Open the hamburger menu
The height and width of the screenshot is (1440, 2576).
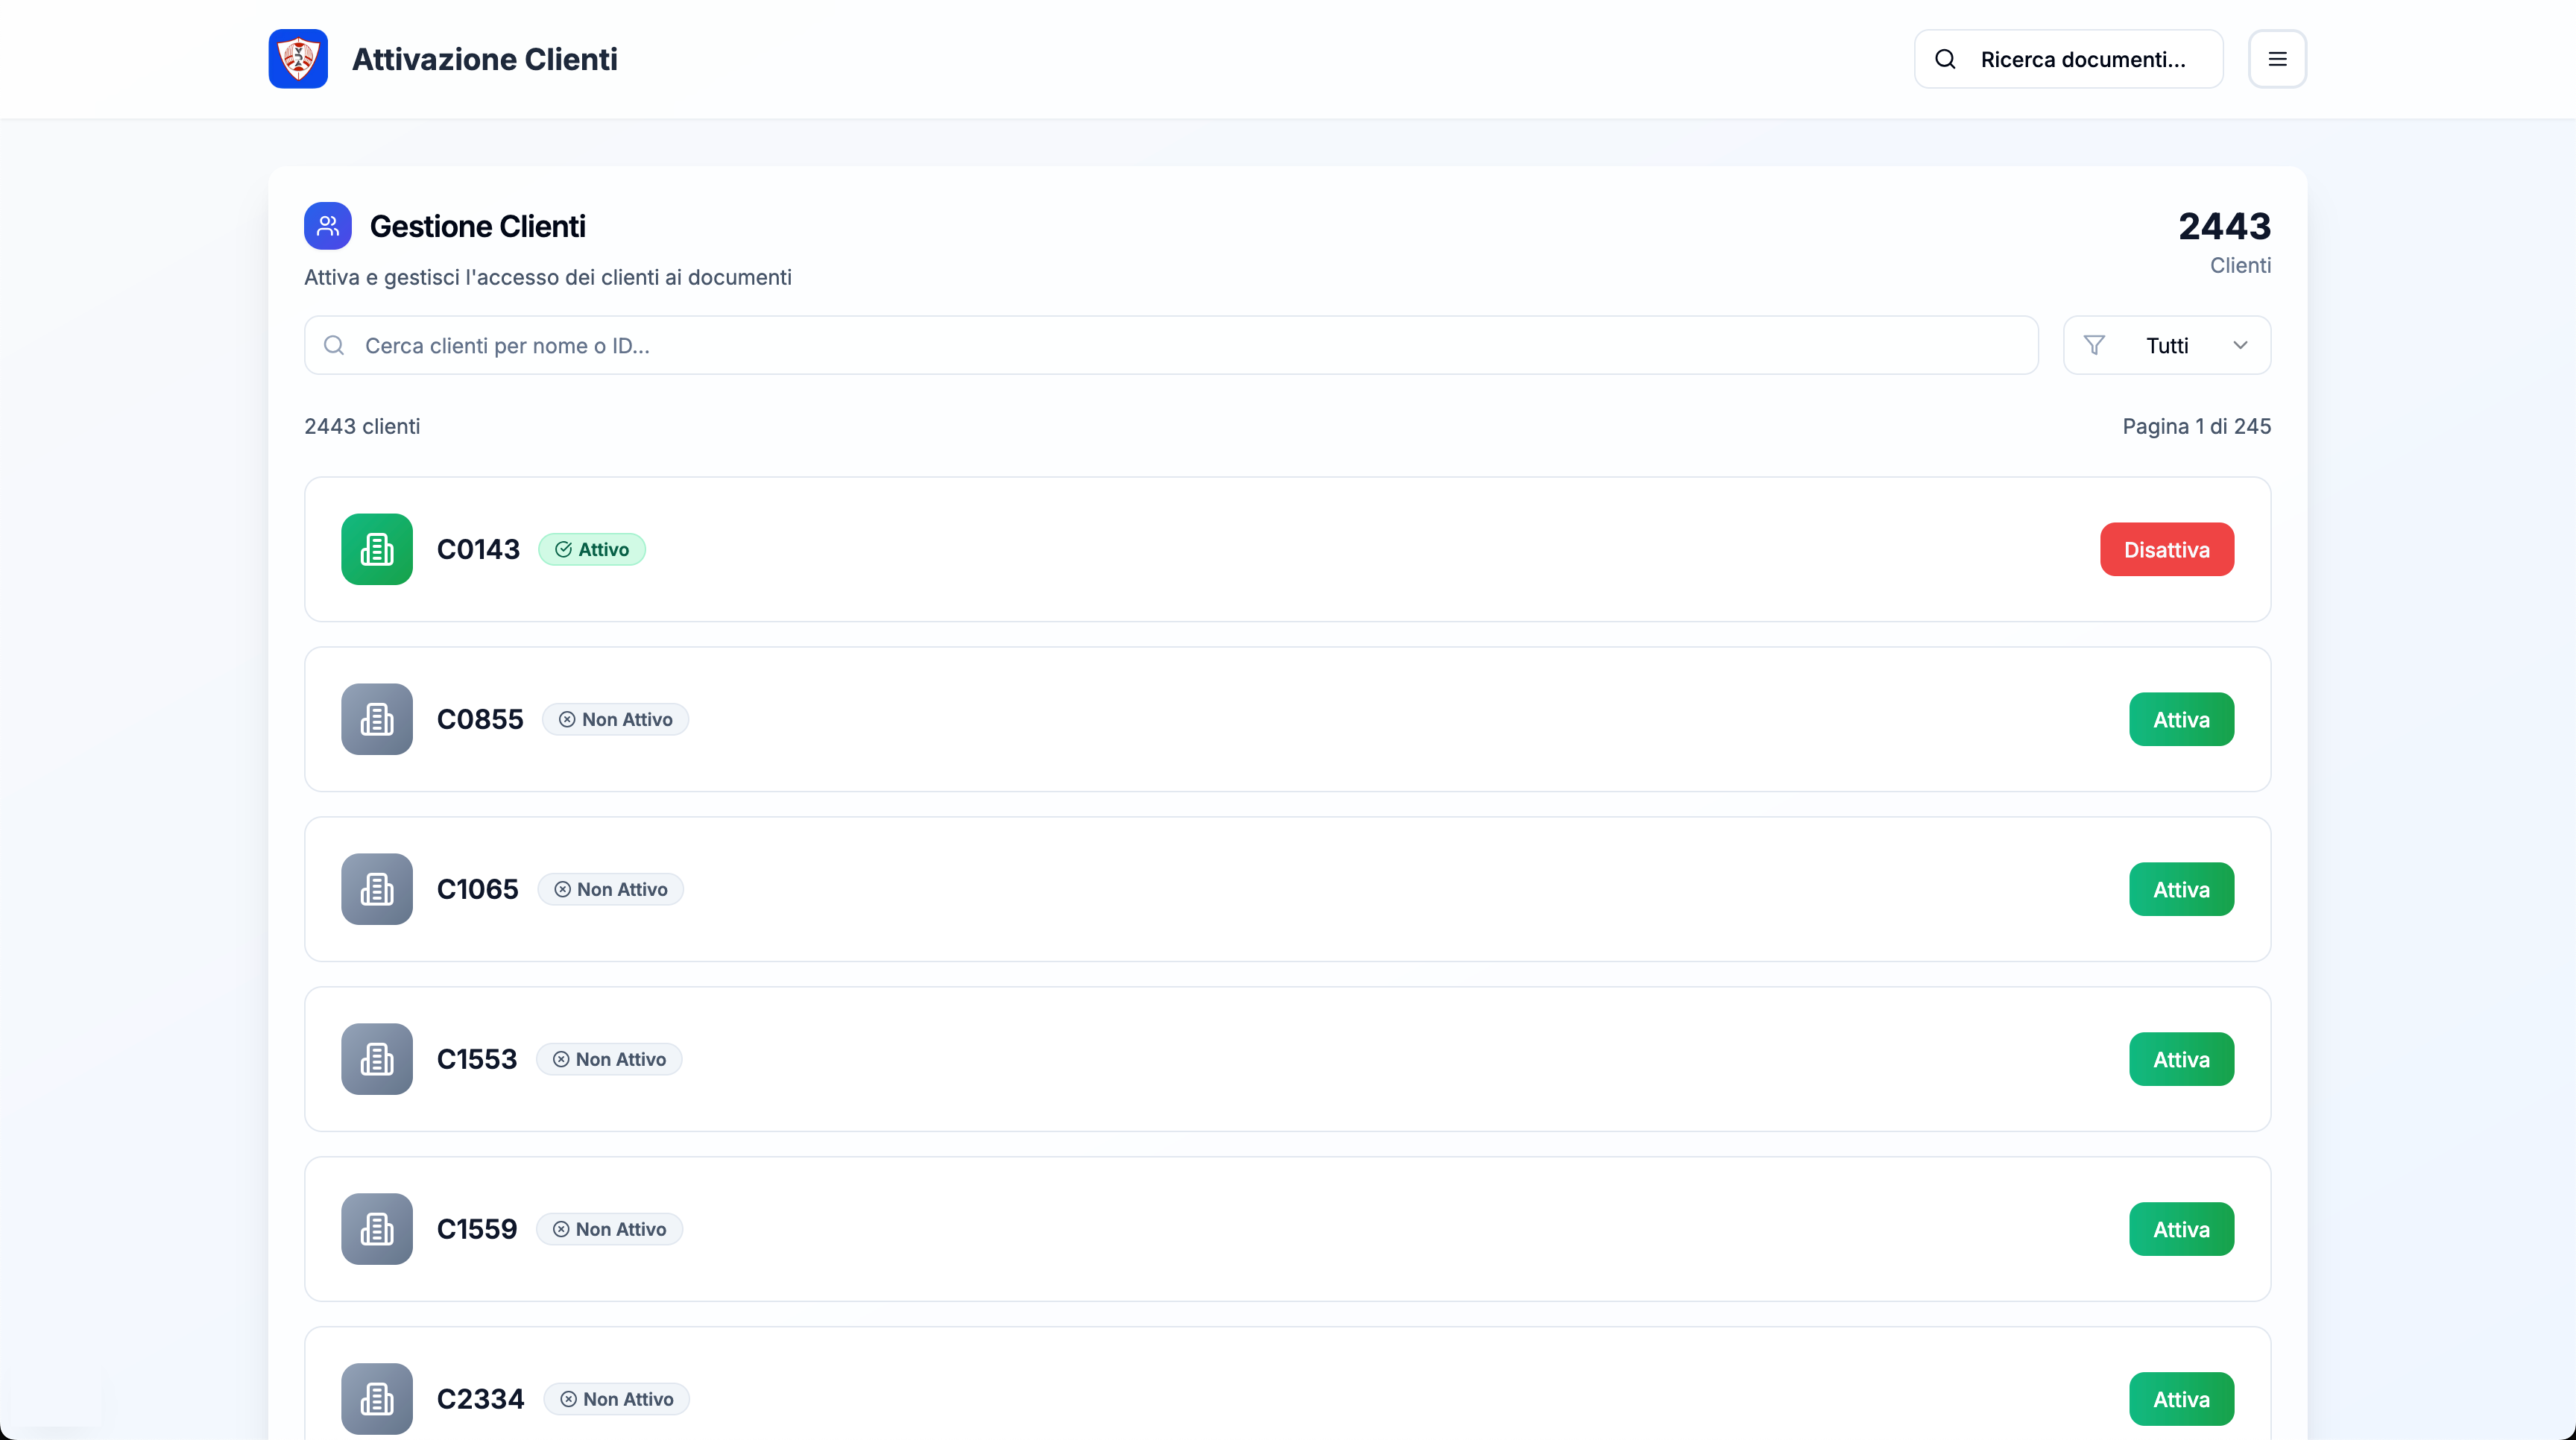coord(2277,59)
